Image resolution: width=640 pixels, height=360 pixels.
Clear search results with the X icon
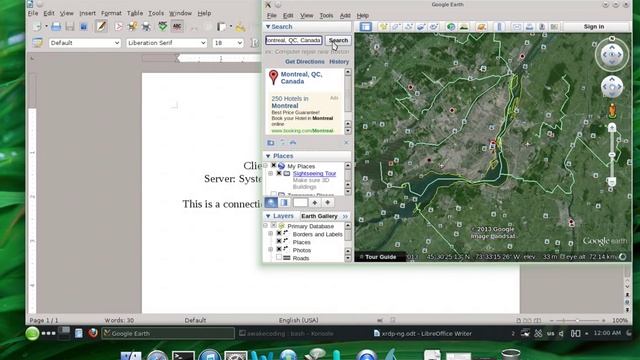(x=346, y=142)
